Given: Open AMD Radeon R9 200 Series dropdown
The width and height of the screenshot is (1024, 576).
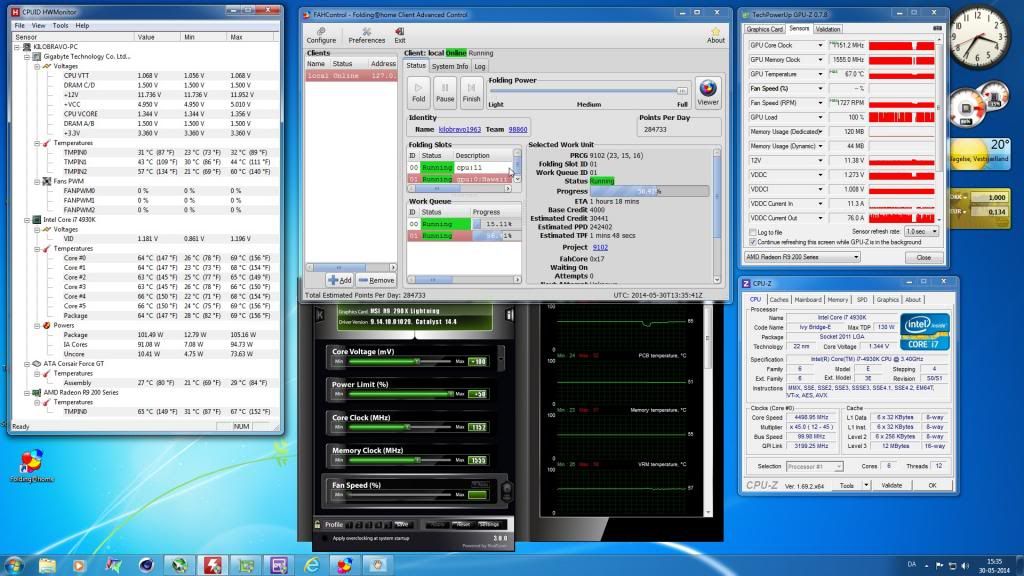Looking at the screenshot, I should click(802, 257).
